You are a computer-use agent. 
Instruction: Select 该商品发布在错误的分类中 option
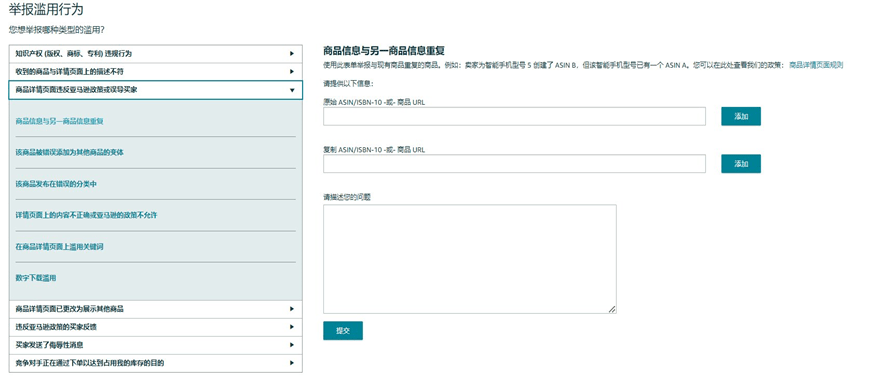(56, 184)
